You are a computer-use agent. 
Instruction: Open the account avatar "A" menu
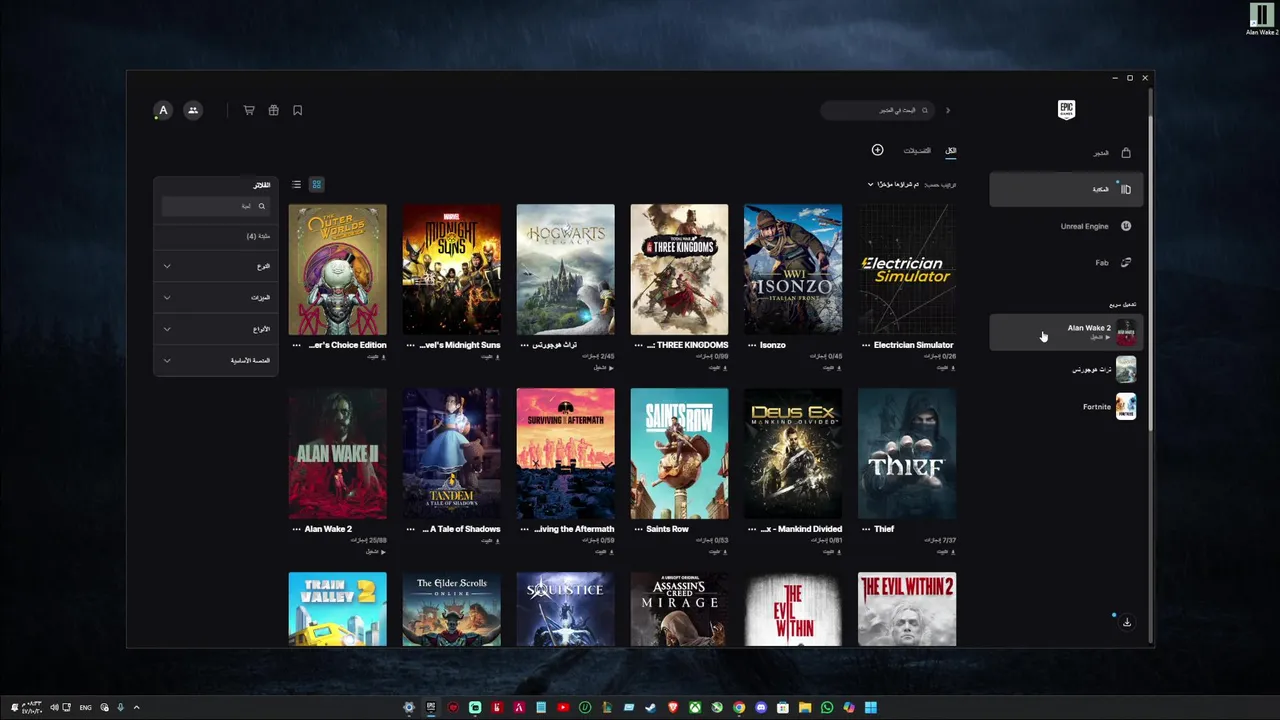[163, 111]
